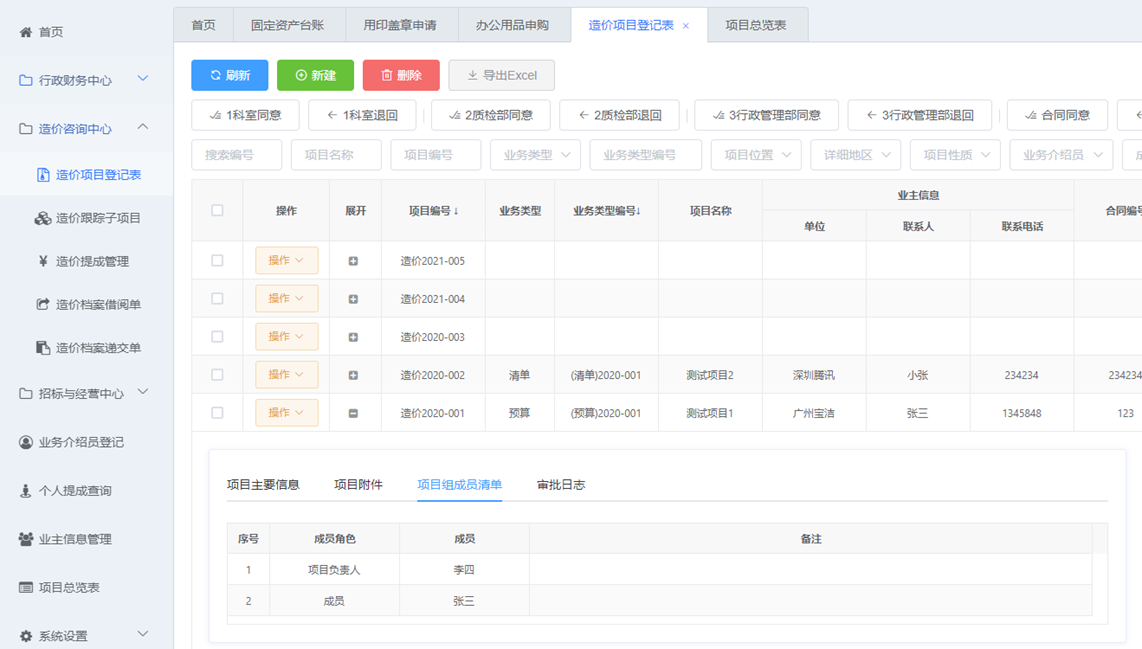Click the folder icon beside 造价咨询中心
The image size is (1142, 649).
[25, 129]
